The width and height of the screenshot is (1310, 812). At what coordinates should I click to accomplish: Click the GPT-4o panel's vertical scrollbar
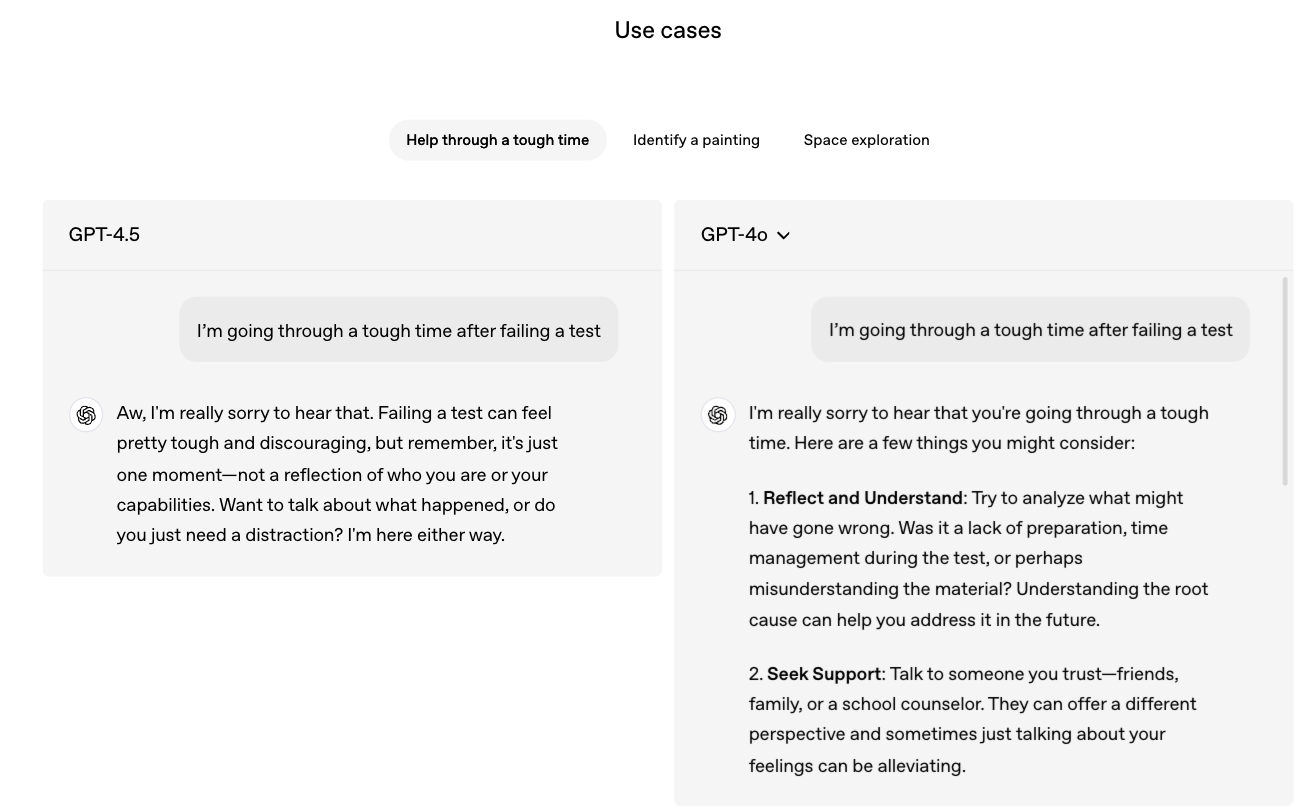coord(1285,382)
